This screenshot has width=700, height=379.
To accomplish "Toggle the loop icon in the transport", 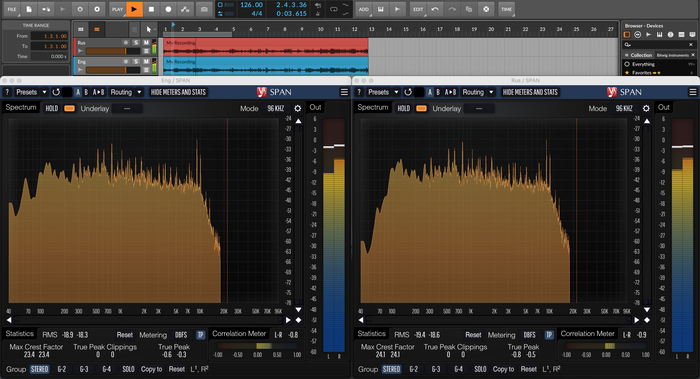I will pos(333,9).
